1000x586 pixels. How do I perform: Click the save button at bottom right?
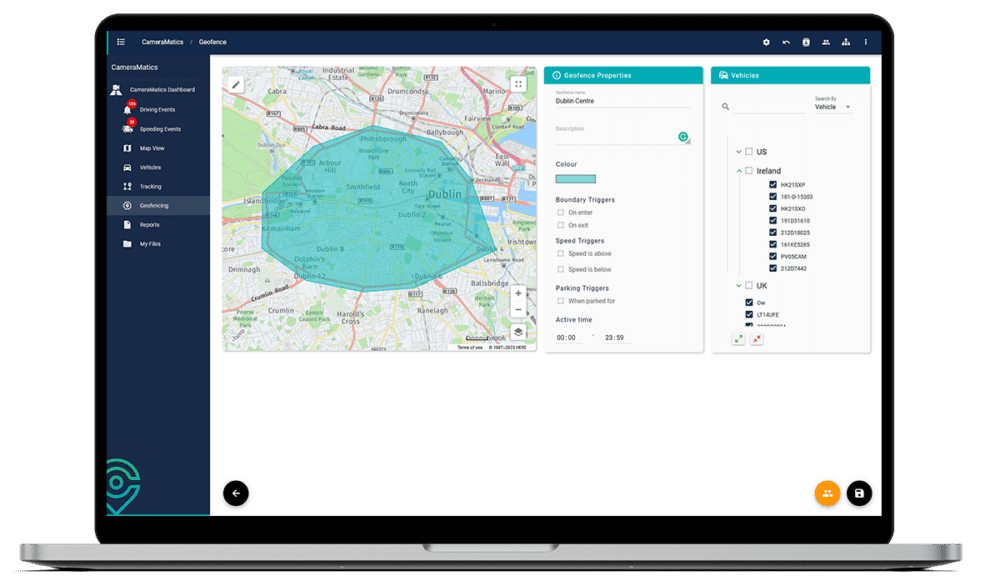click(x=859, y=493)
